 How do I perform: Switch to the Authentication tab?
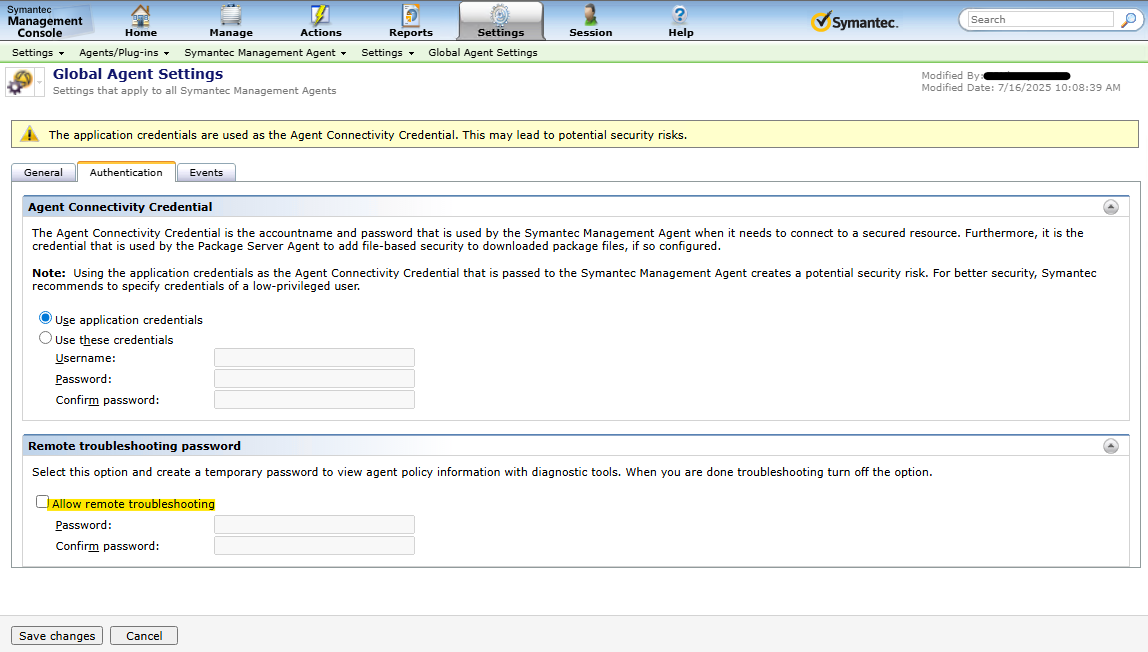coord(126,172)
